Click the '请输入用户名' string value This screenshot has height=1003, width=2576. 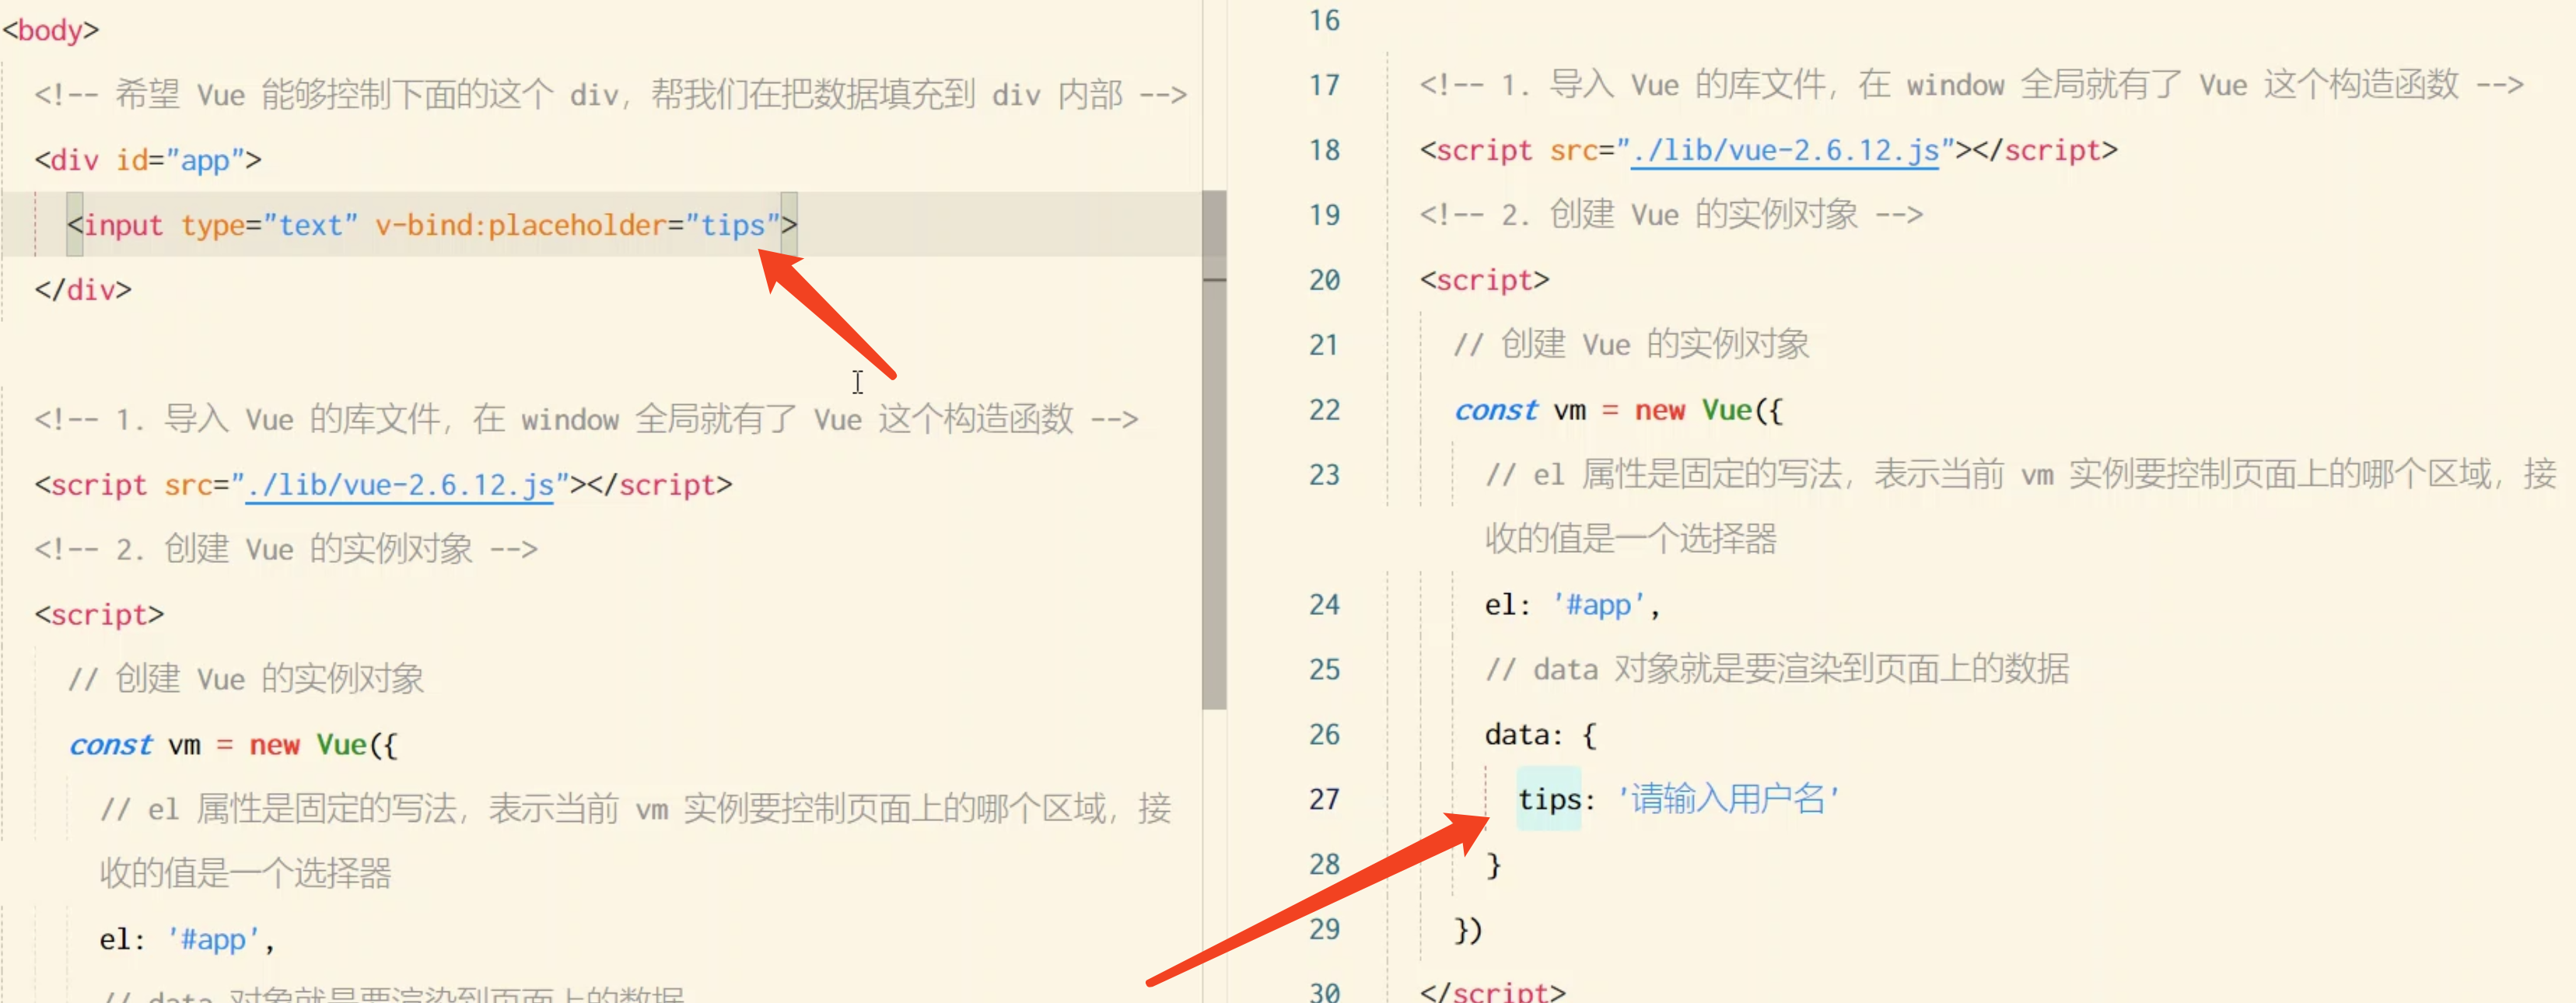pyautogui.click(x=1728, y=800)
